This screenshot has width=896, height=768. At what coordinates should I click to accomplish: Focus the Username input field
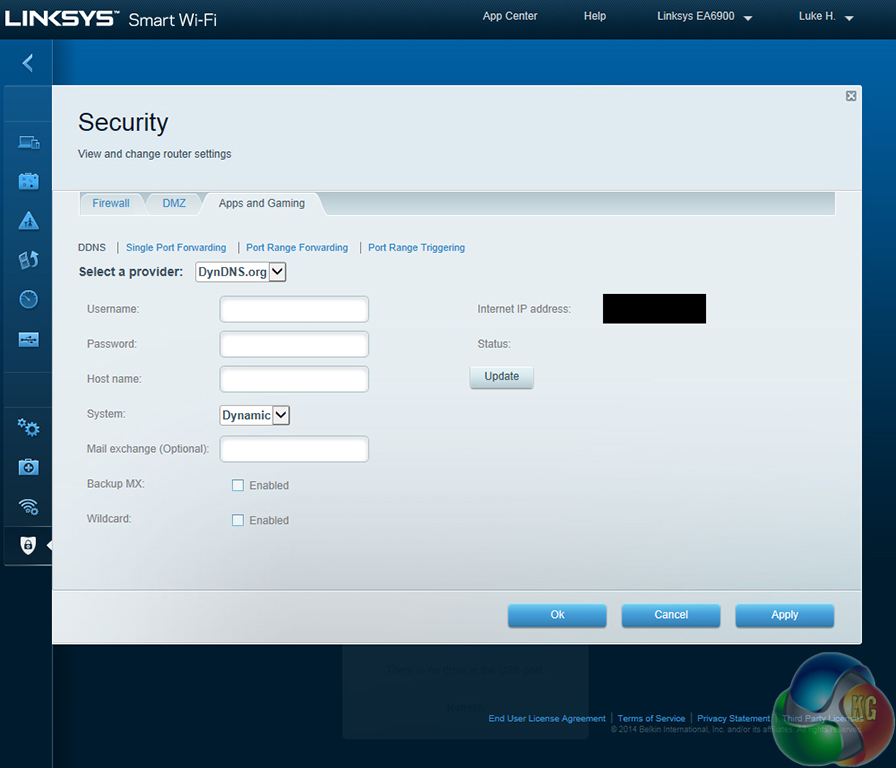(x=294, y=310)
